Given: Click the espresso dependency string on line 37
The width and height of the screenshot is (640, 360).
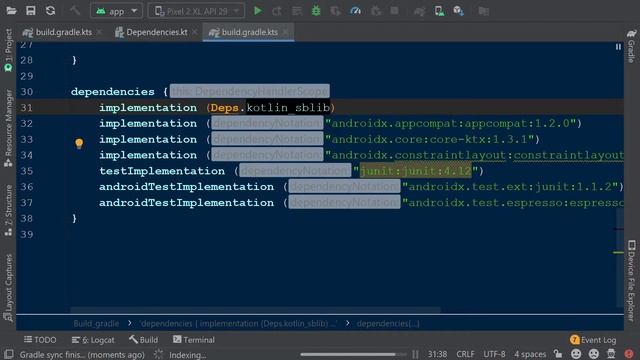Looking at the screenshot, I should [x=513, y=203].
